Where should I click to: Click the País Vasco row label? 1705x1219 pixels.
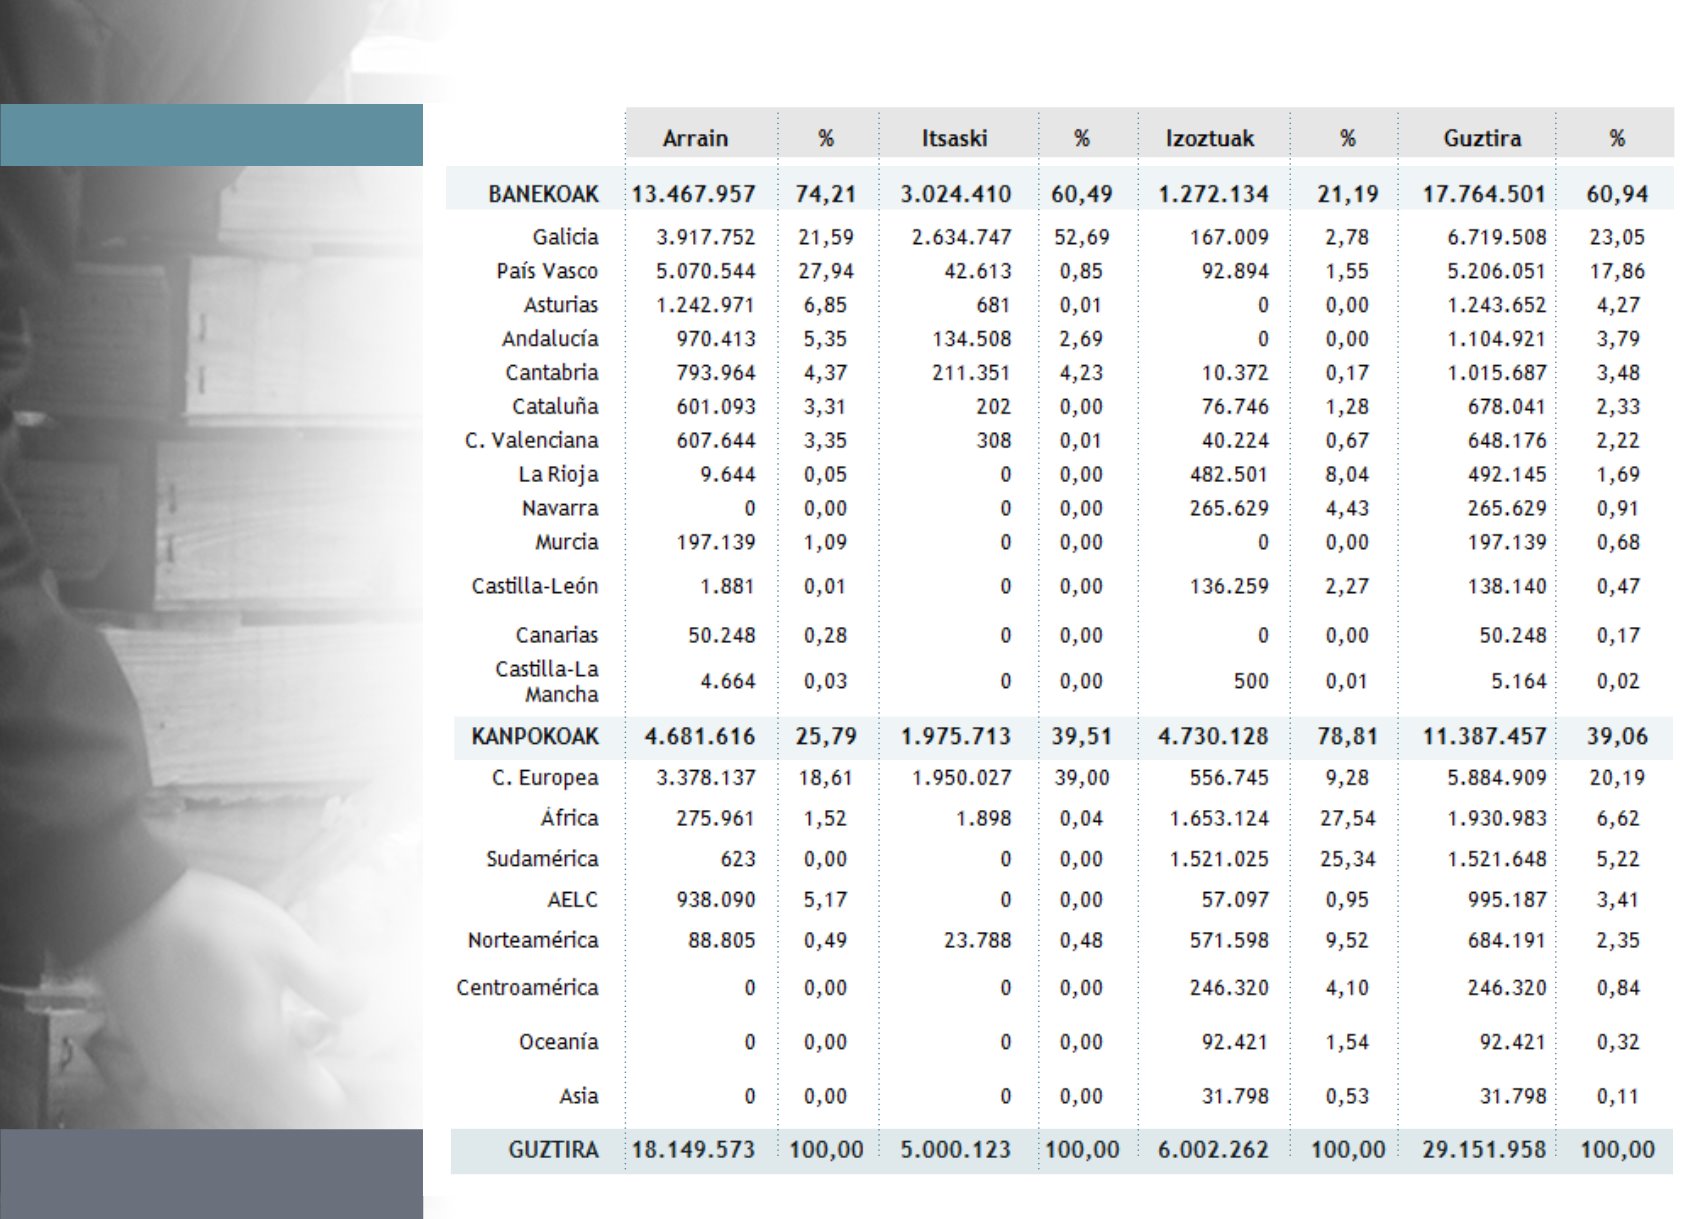click(547, 271)
